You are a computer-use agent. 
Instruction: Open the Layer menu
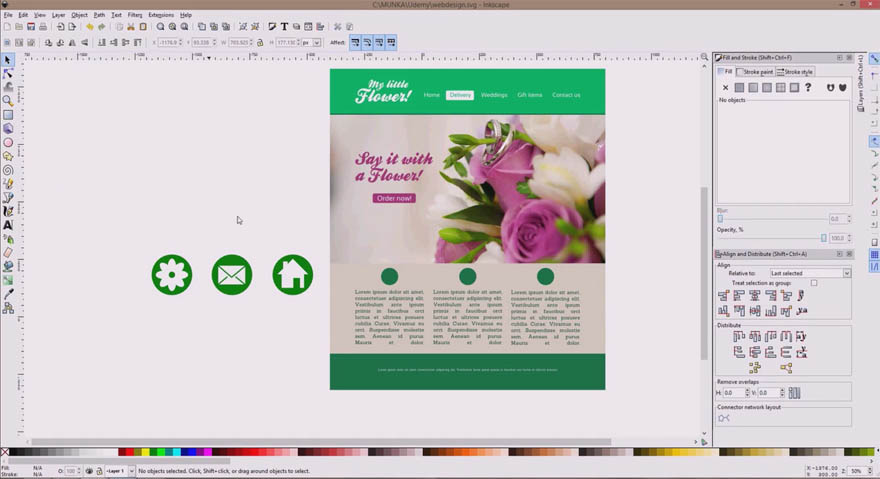58,15
